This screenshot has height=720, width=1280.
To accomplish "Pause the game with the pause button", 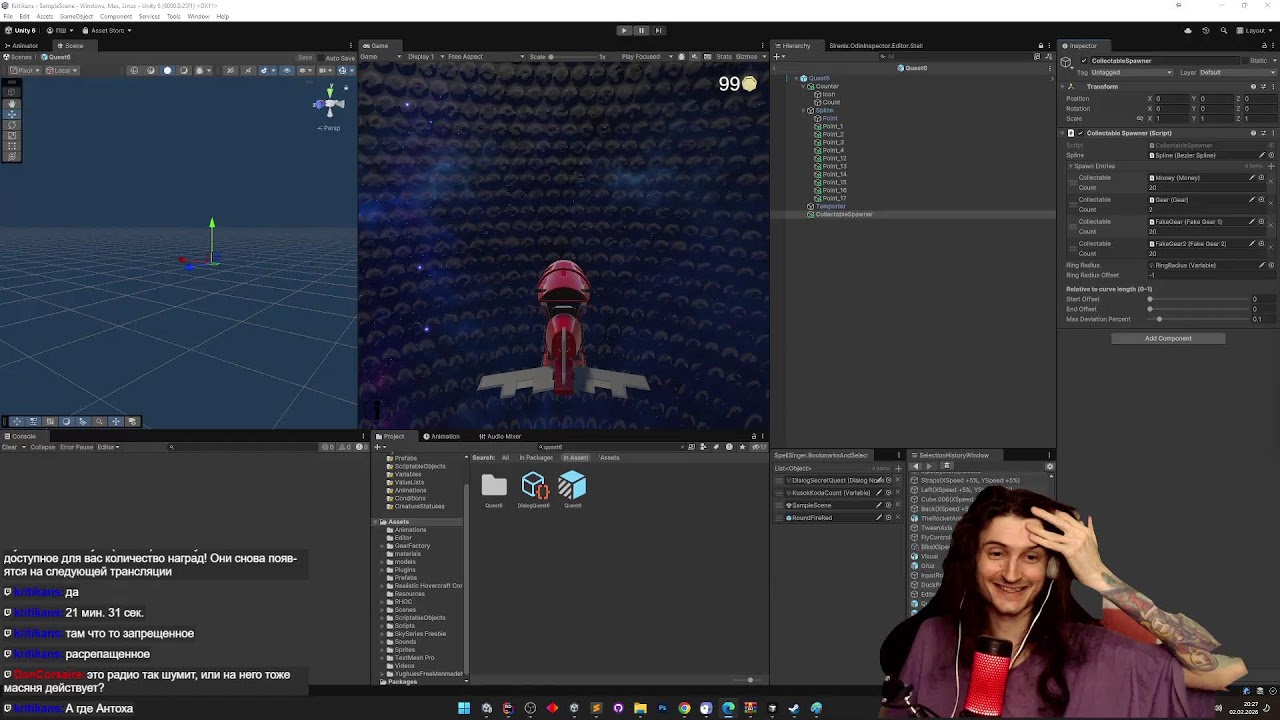I will click(x=641, y=30).
